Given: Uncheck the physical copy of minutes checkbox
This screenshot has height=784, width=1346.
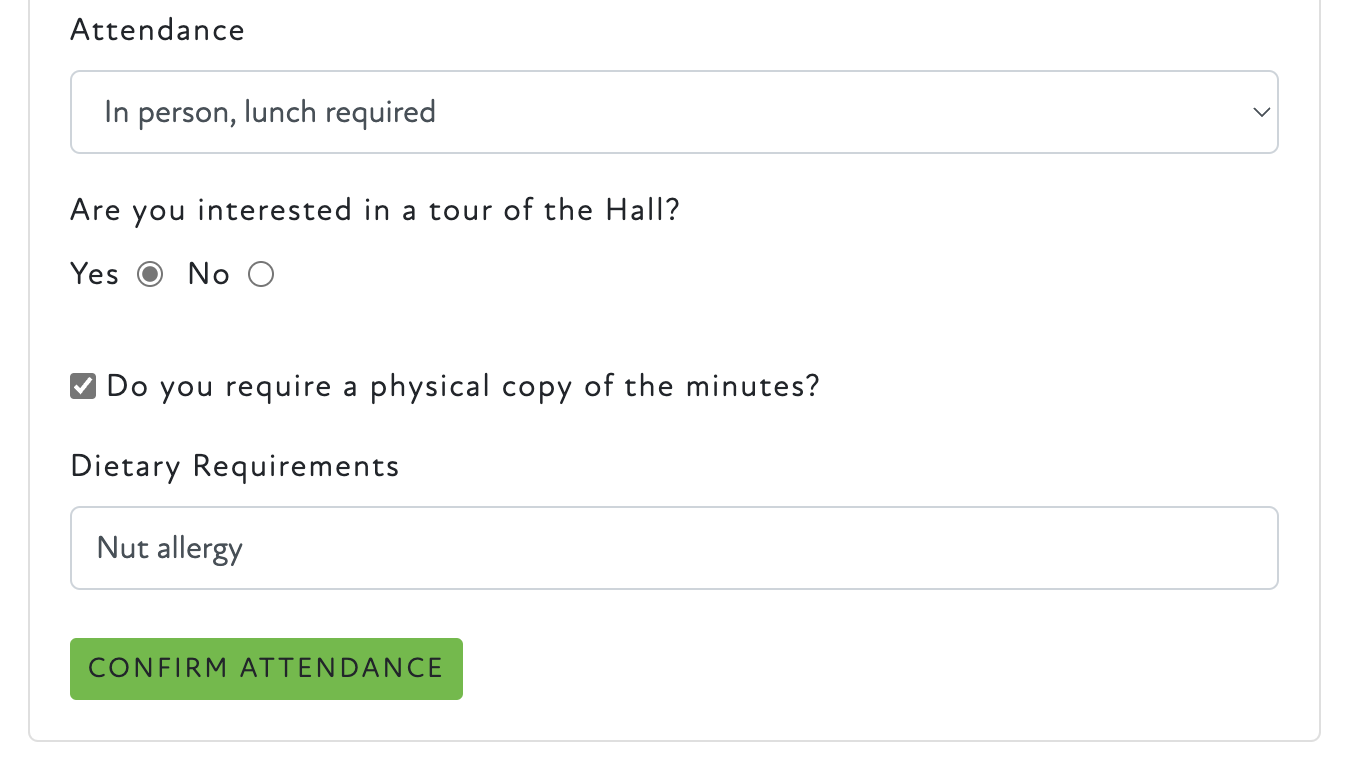Looking at the screenshot, I should (x=83, y=386).
